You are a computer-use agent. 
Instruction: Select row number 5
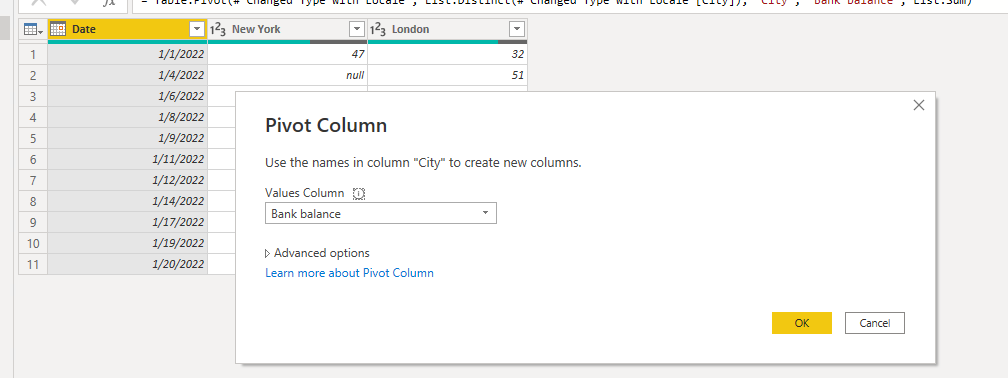click(x=33, y=138)
